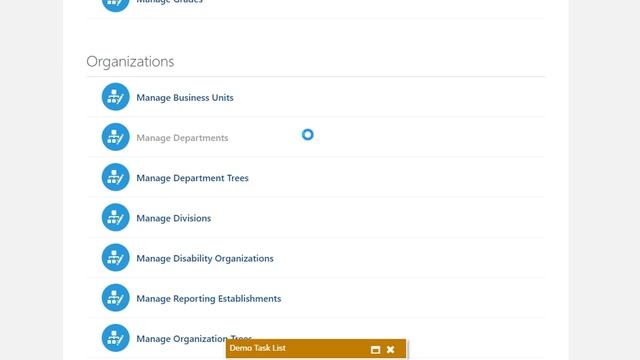Open the Manage Disability Organizations link
640x360 pixels.
click(x=205, y=258)
